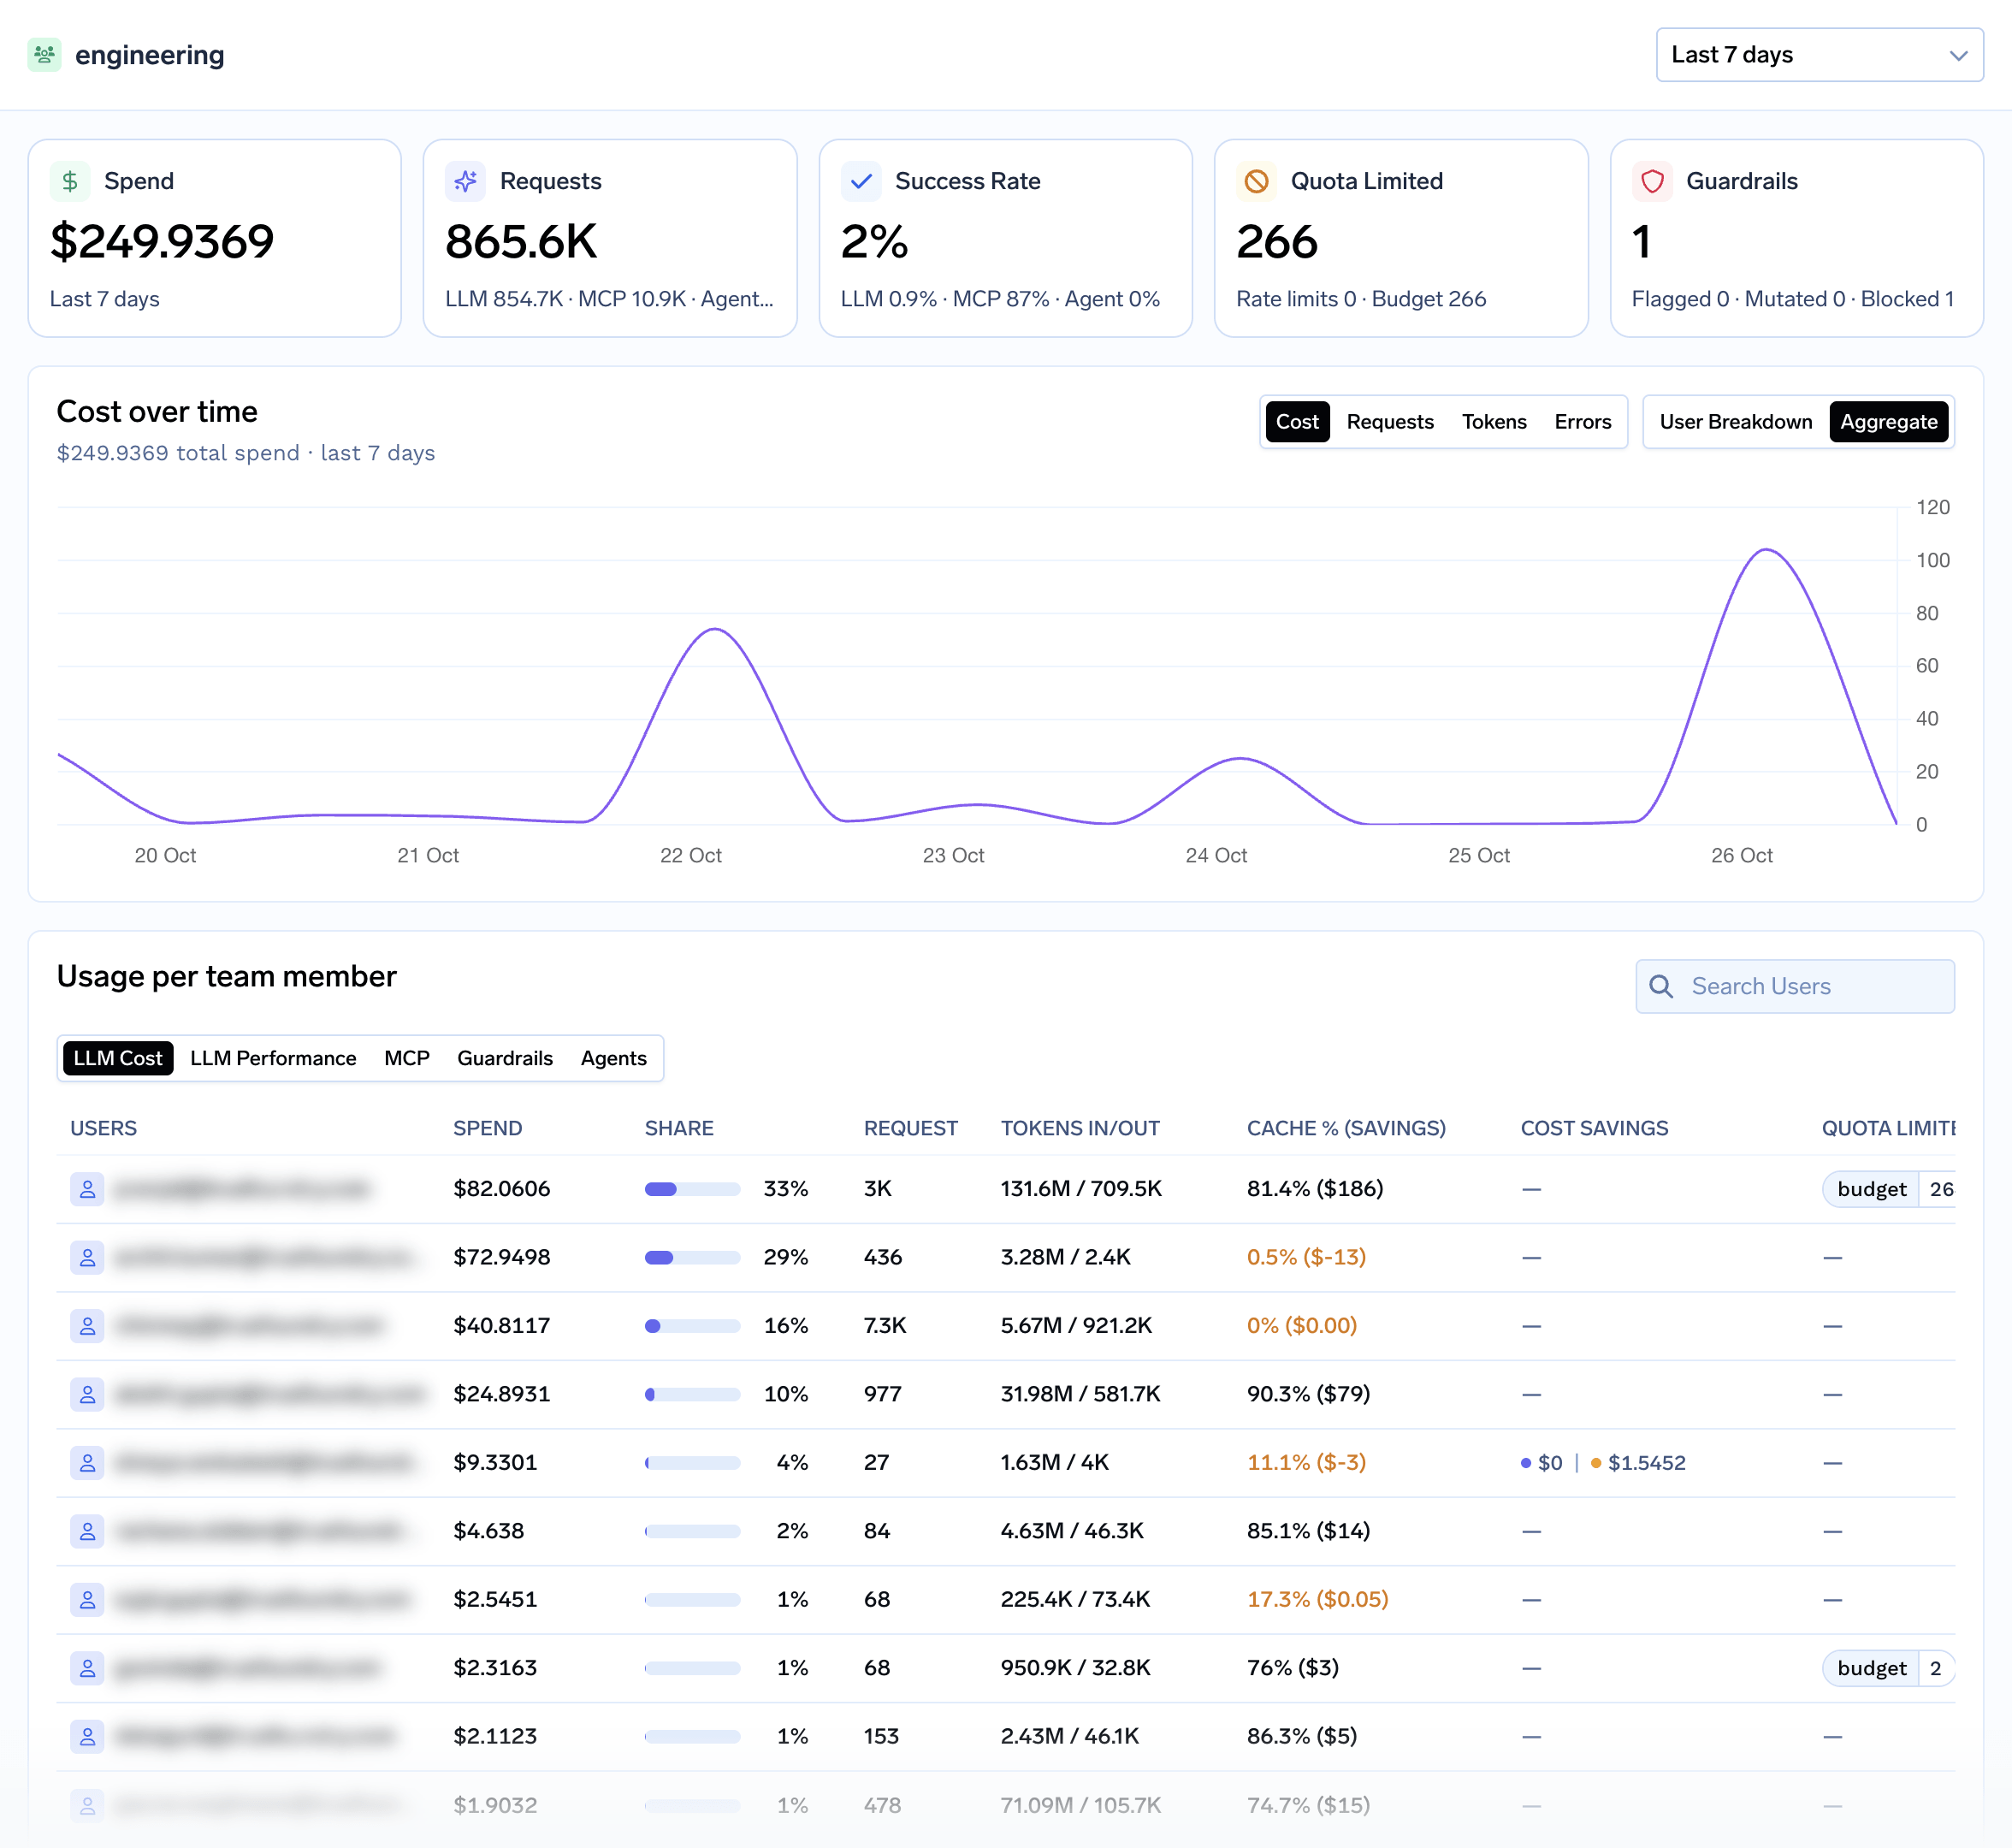Click the 22 Oct chart axis label
This screenshot has width=2012, height=1848.
(x=690, y=855)
